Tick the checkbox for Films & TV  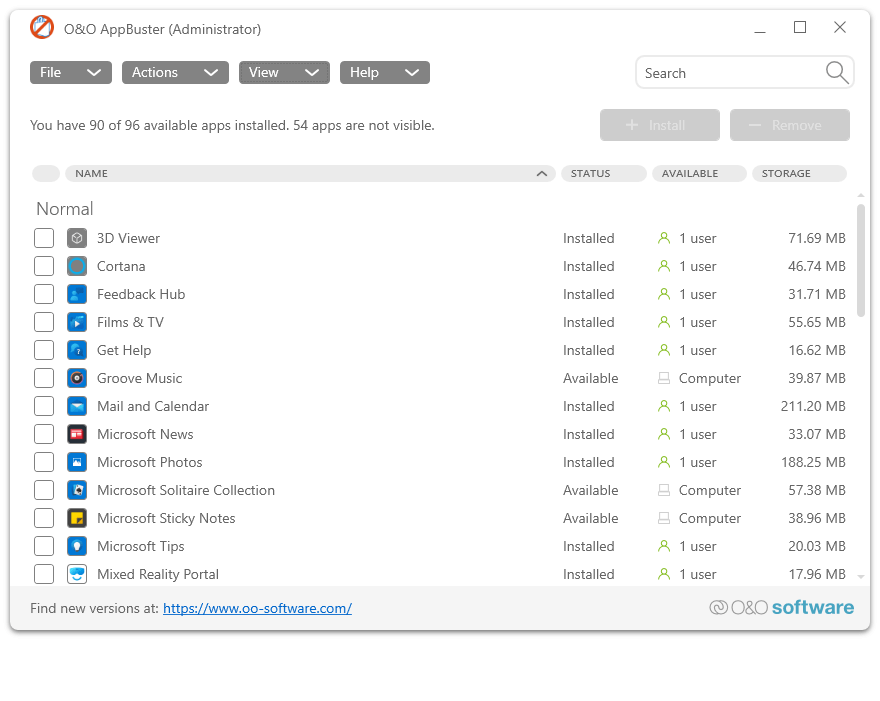[44, 322]
